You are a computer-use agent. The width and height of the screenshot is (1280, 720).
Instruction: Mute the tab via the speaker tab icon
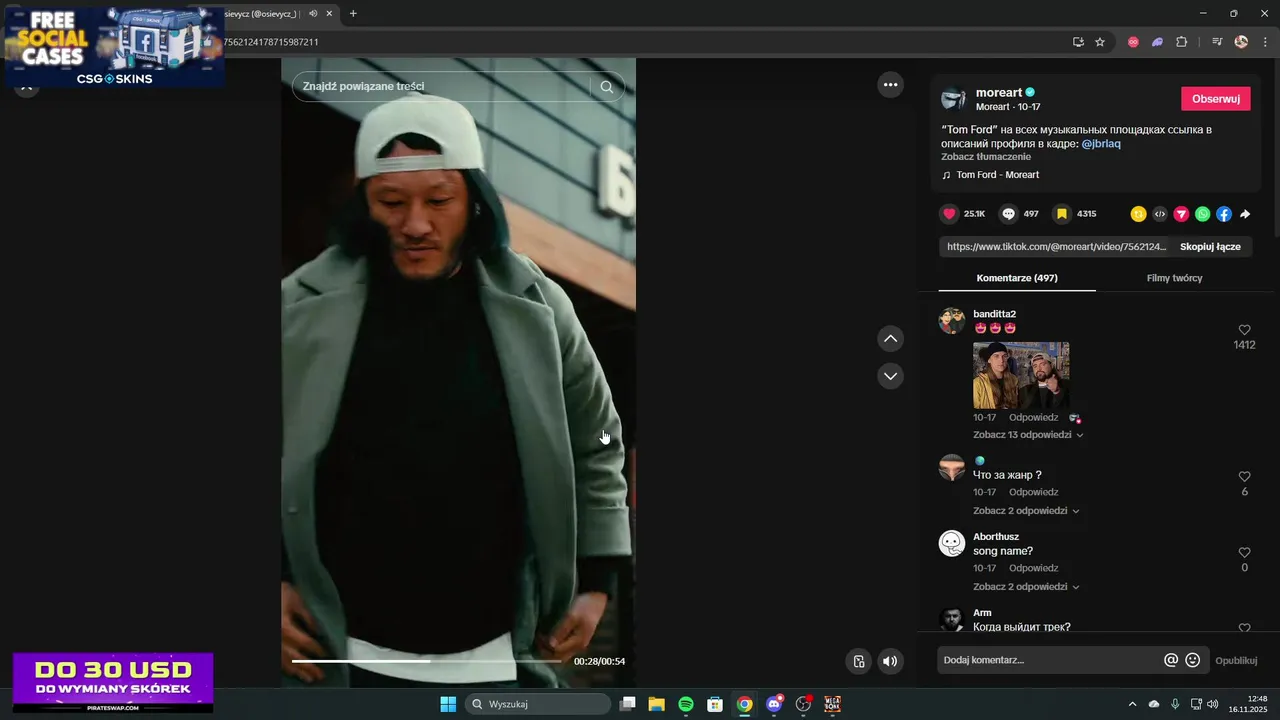click(313, 14)
